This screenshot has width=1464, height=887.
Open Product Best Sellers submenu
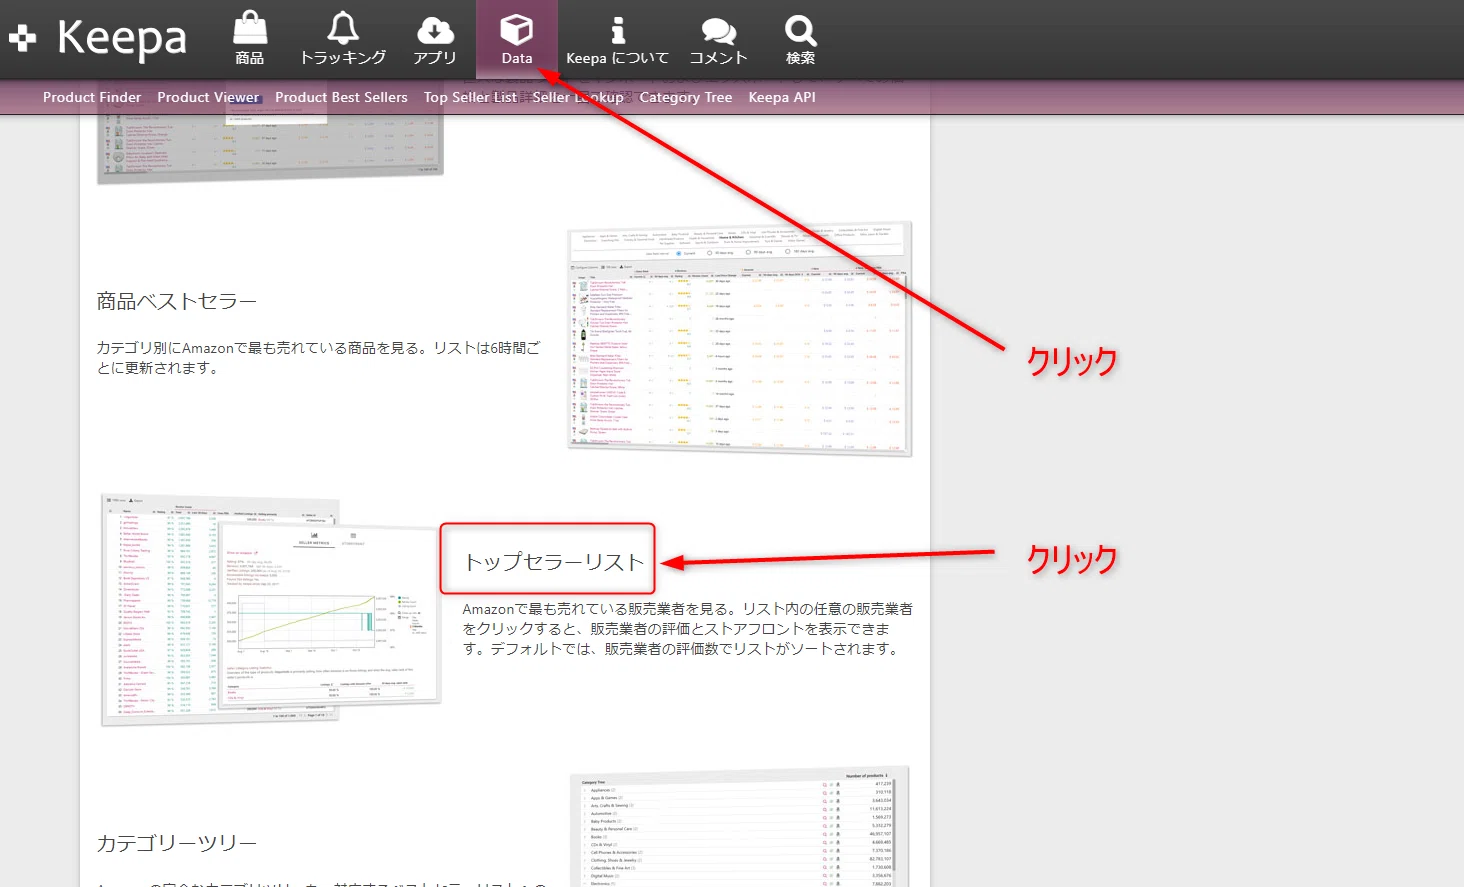[341, 97]
